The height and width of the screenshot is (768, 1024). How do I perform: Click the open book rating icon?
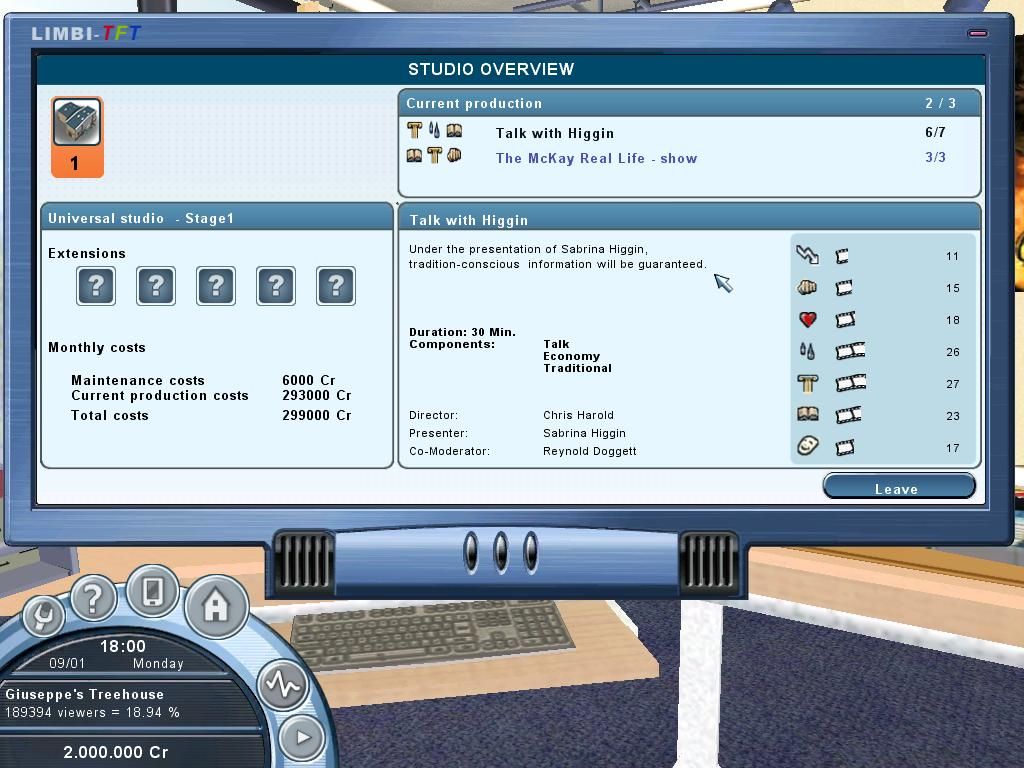[x=808, y=415]
